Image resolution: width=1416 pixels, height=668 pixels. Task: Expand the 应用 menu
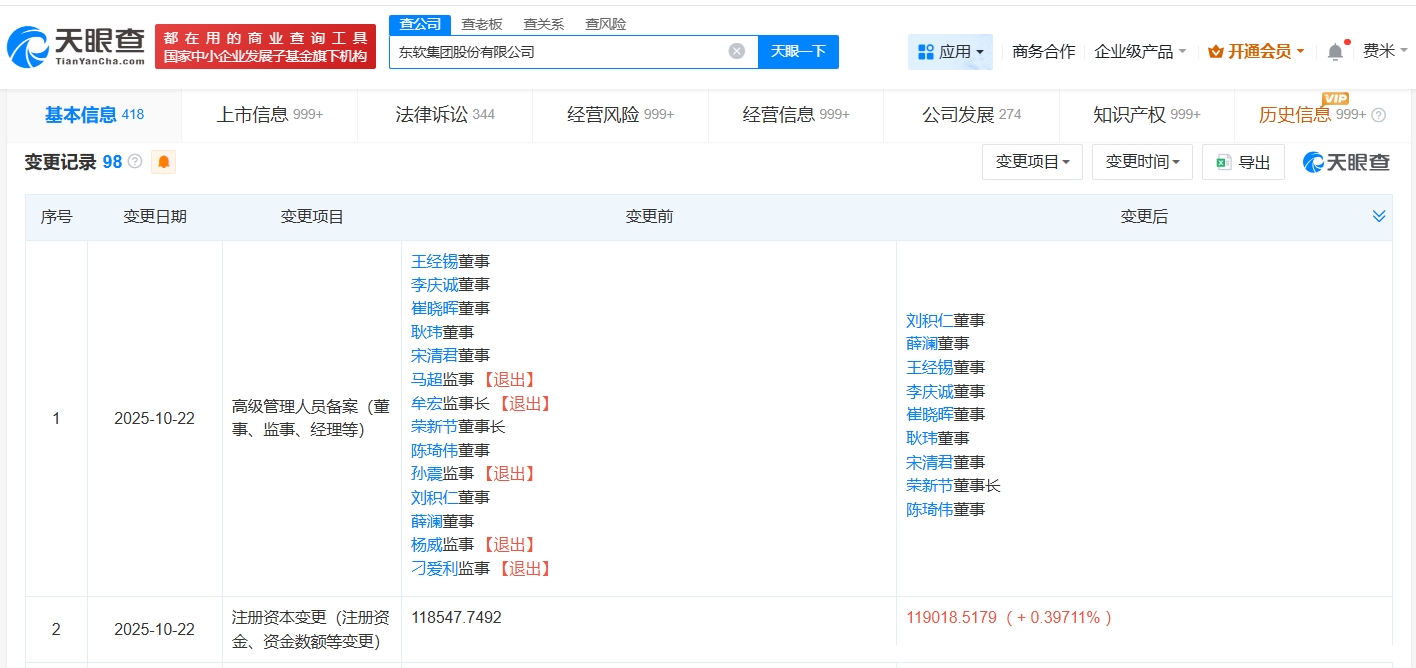click(x=950, y=52)
